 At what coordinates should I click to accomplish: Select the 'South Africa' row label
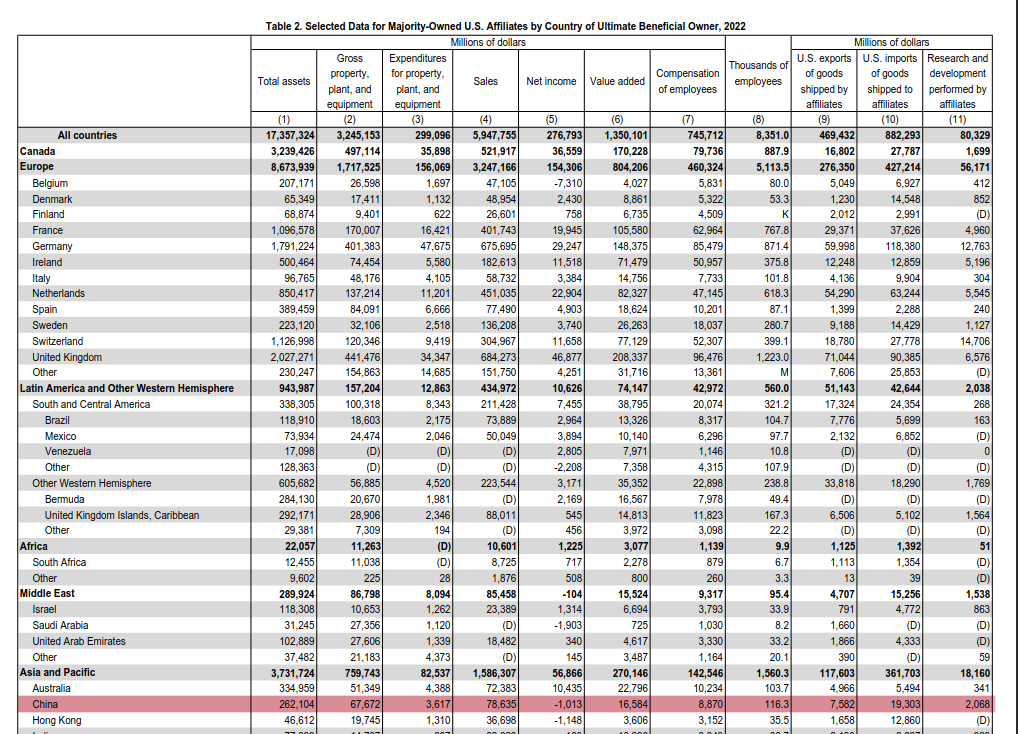pos(59,563)
